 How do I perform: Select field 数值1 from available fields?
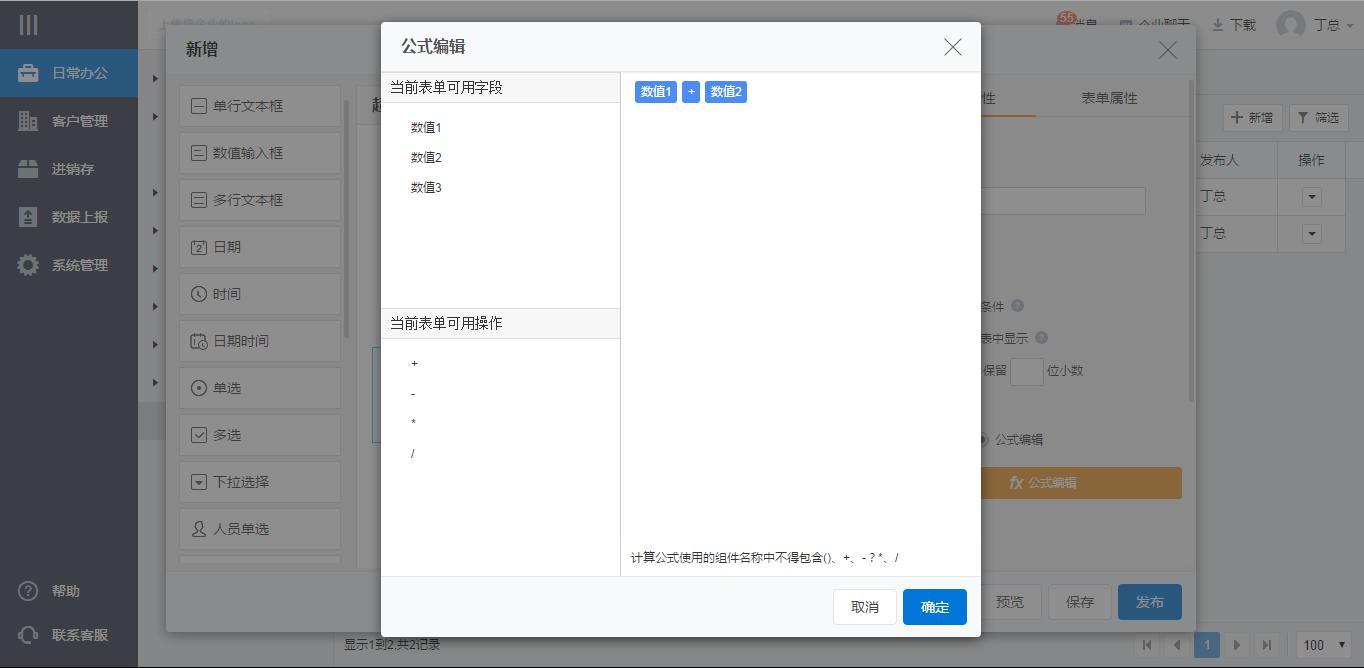pyautogui.click(x=426, y=128)
